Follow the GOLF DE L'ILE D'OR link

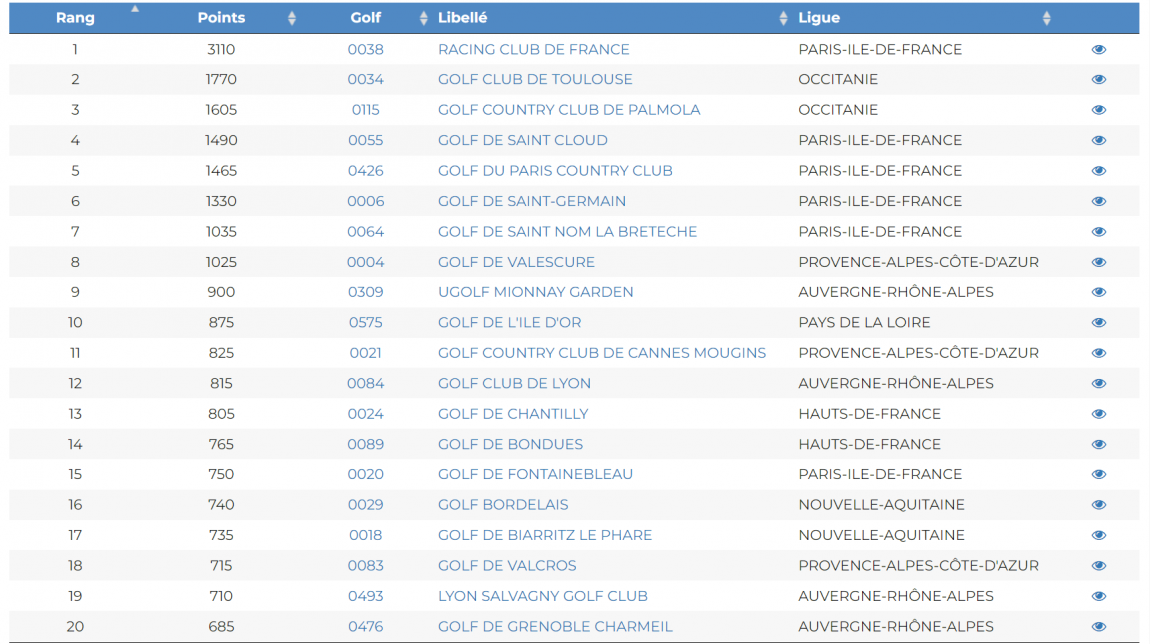509,323
